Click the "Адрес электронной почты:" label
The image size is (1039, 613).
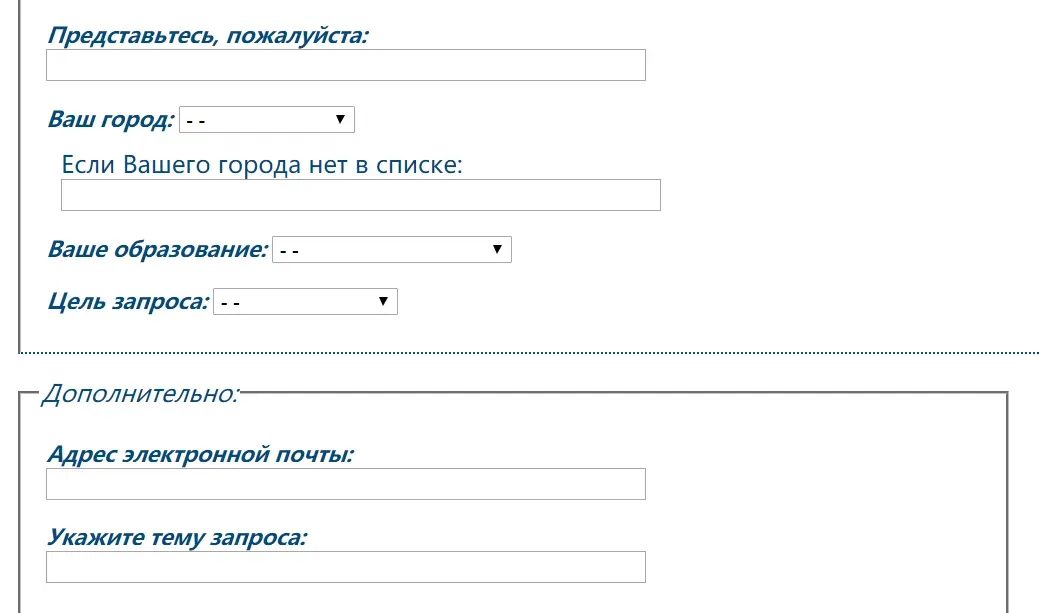click(200, 455)
